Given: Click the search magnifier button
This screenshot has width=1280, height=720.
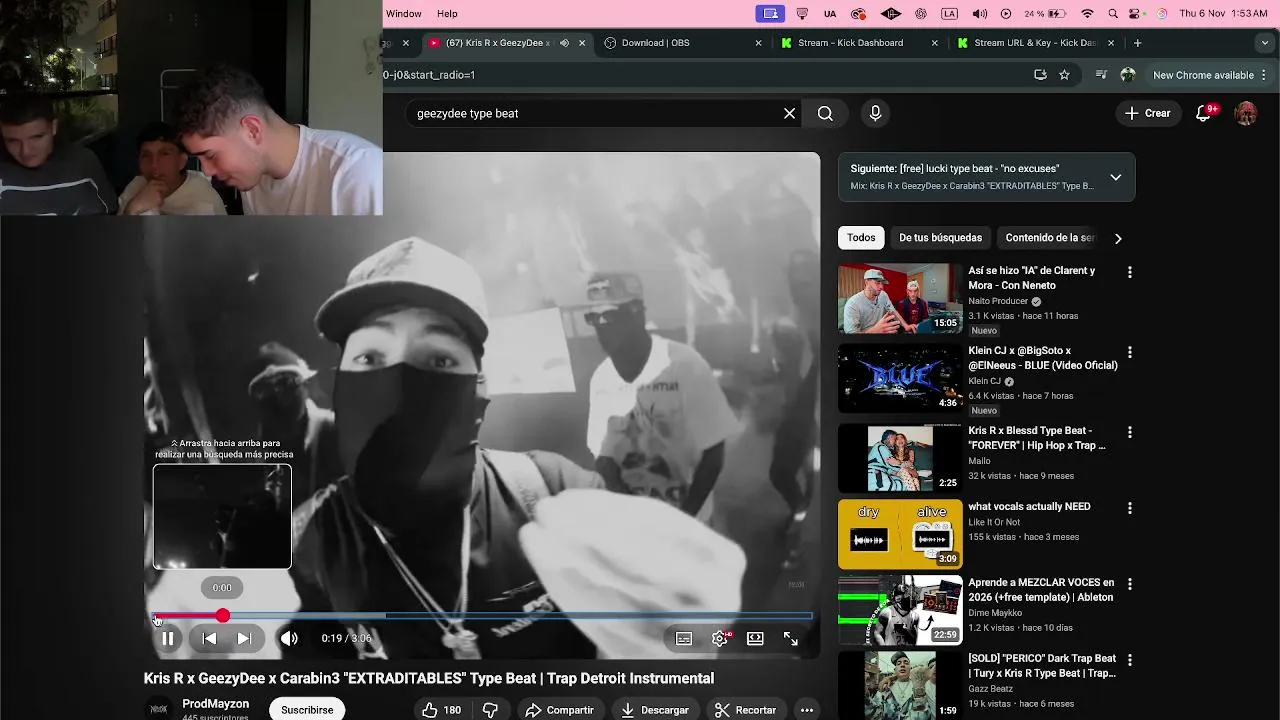Looking at the screenshot, I should click(x=825, y=113).
